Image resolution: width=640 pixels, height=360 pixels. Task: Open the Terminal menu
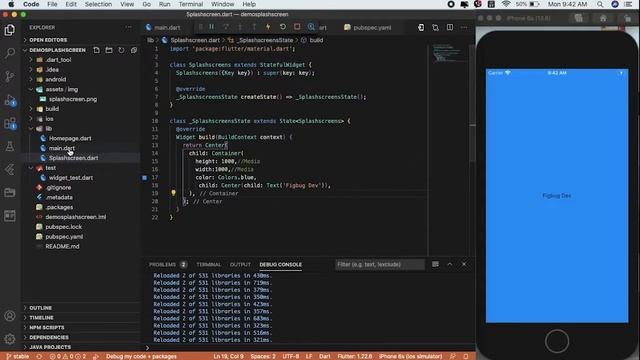click(191, 4)
